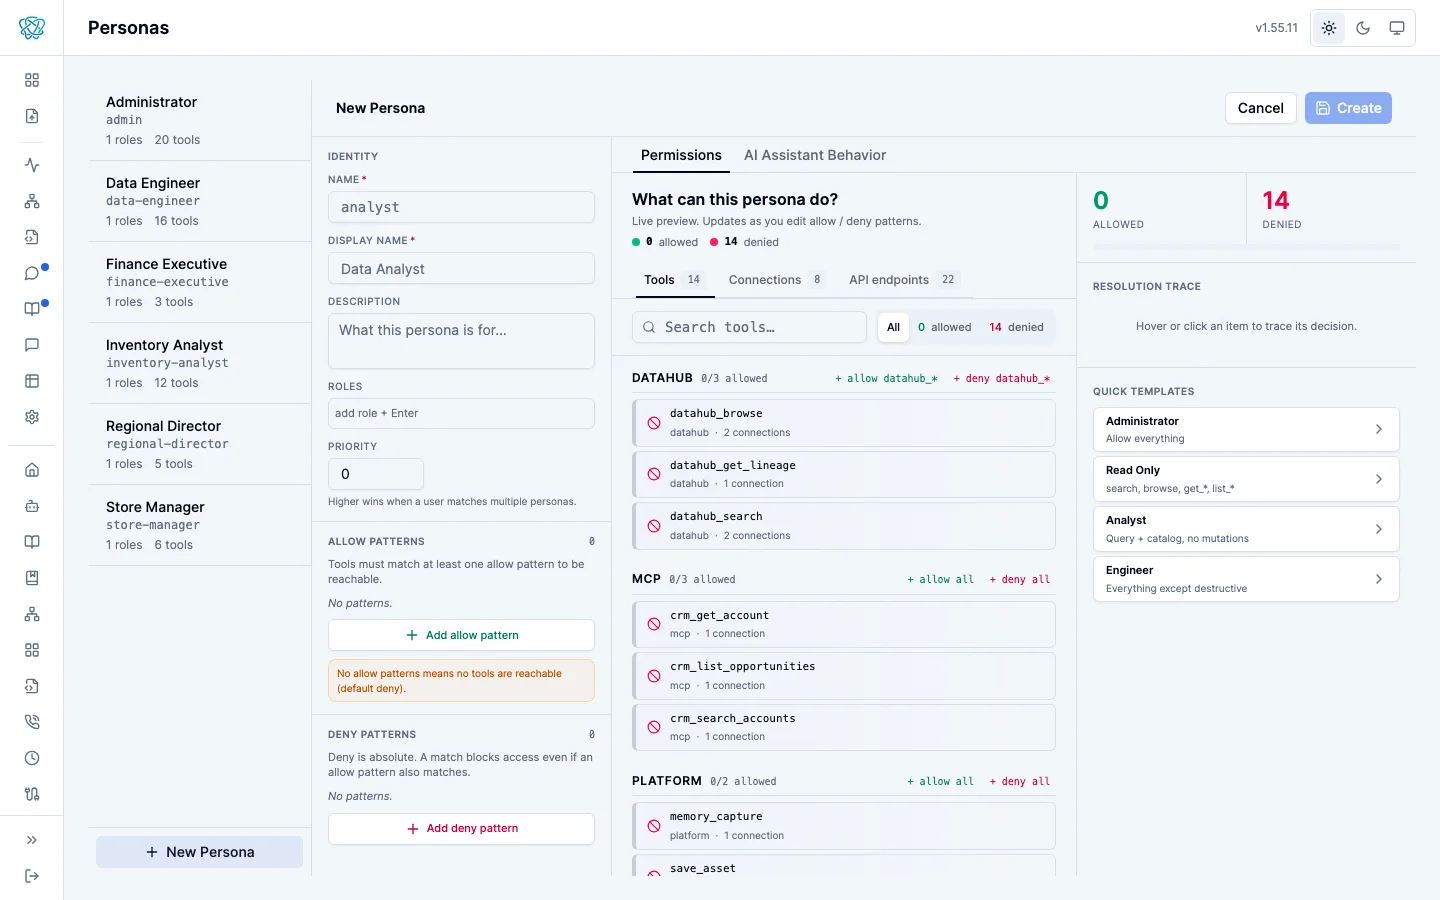Focus the Search tools field
Image resolution: width=1440 pixels, height=900 pixels.
(x=749, y=327)
